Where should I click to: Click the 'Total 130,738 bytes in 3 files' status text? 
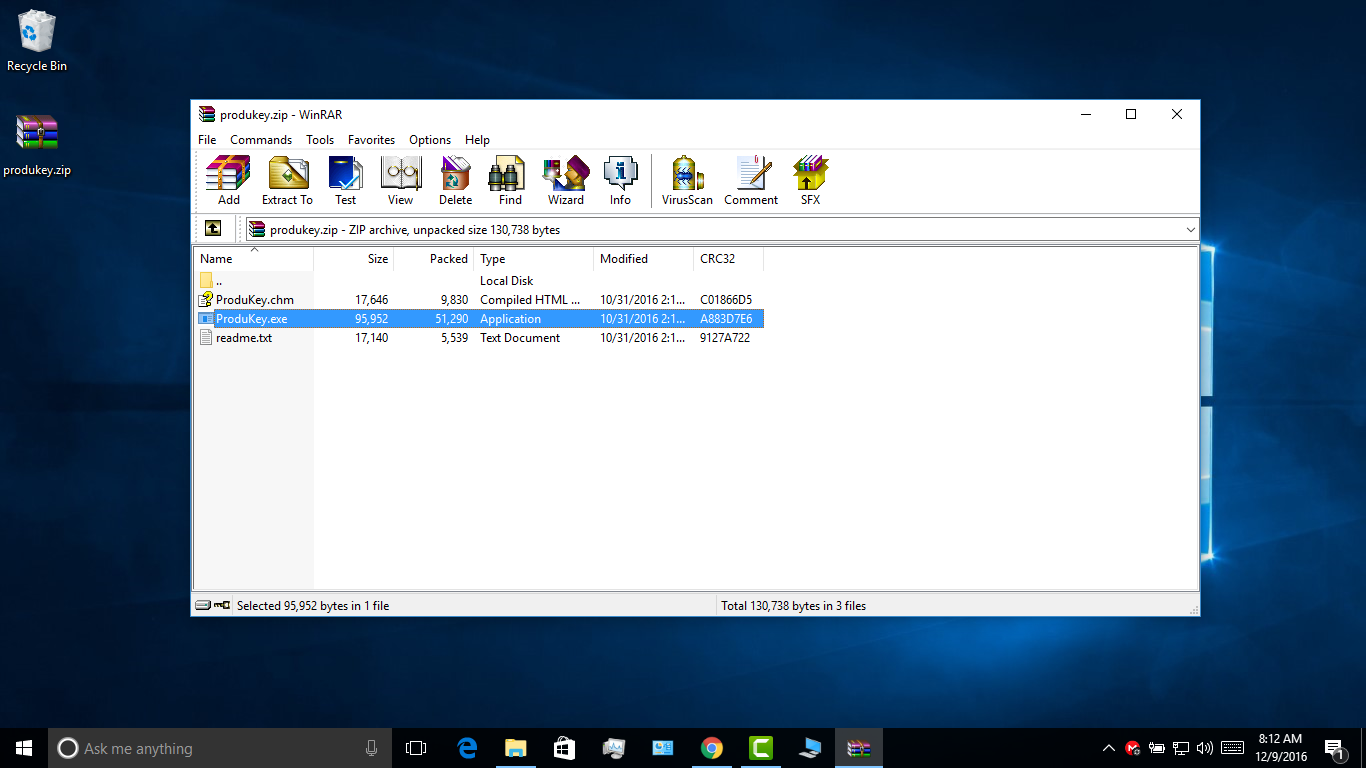pos(794,606)
